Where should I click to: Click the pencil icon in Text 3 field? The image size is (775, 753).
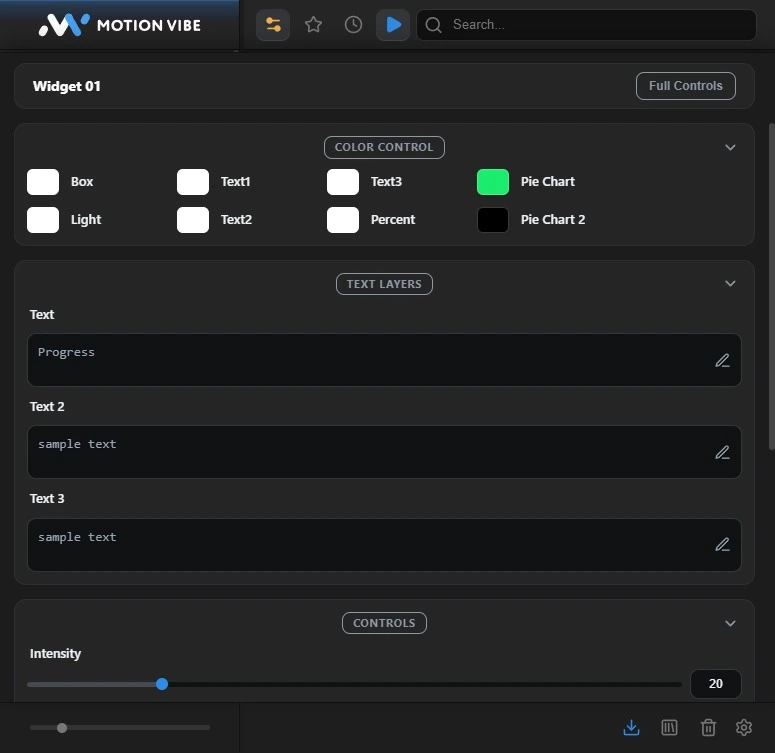[x=722, y=544]
